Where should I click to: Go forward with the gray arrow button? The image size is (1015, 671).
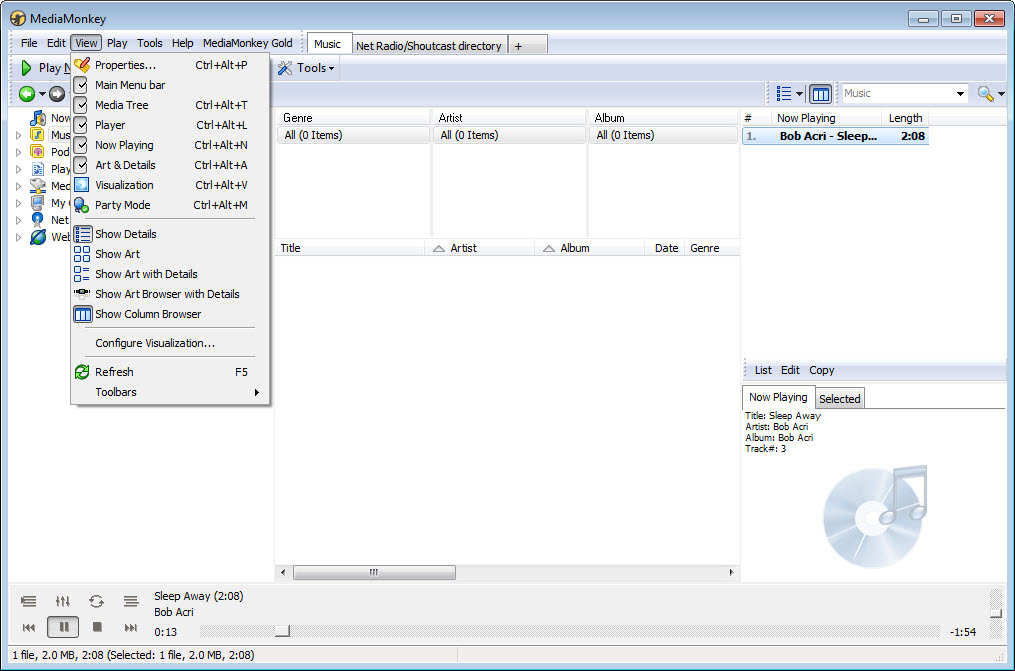pyautogui.click(x=57, y=94)
